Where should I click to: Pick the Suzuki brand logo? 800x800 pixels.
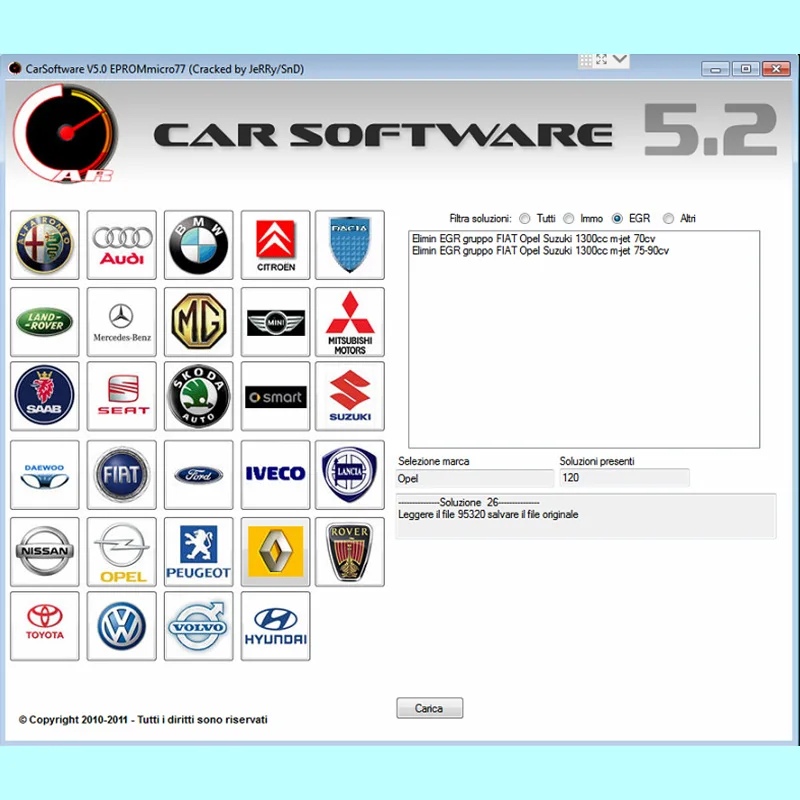(350, 396)
